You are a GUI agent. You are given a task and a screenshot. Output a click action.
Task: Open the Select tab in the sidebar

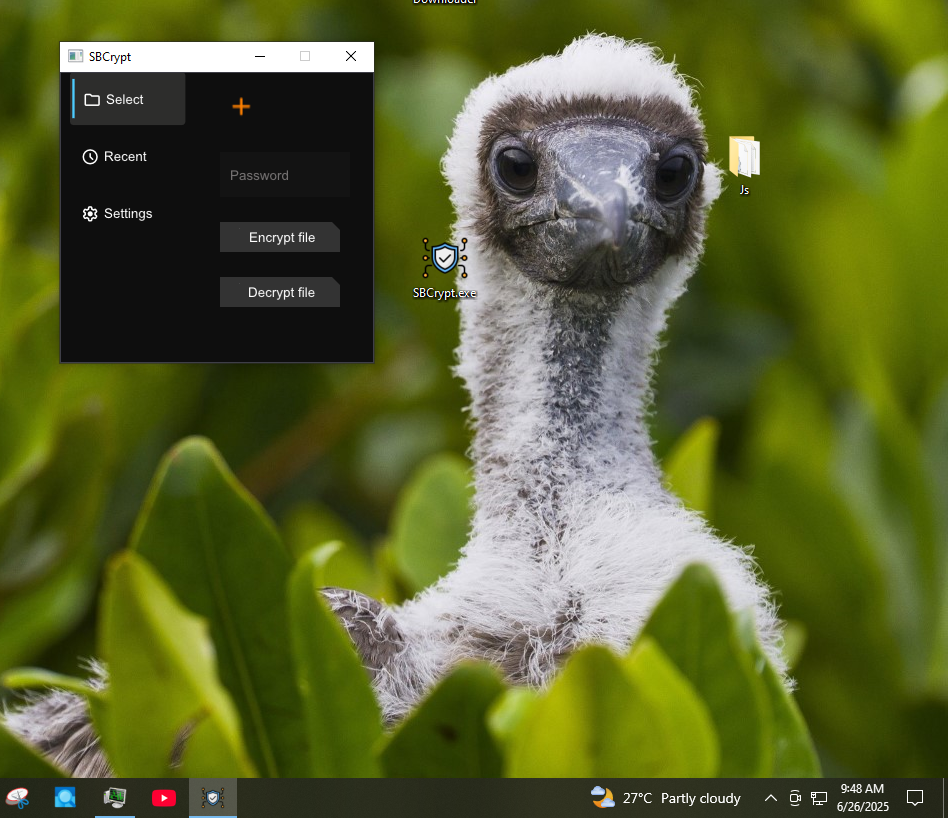(127, 100)
